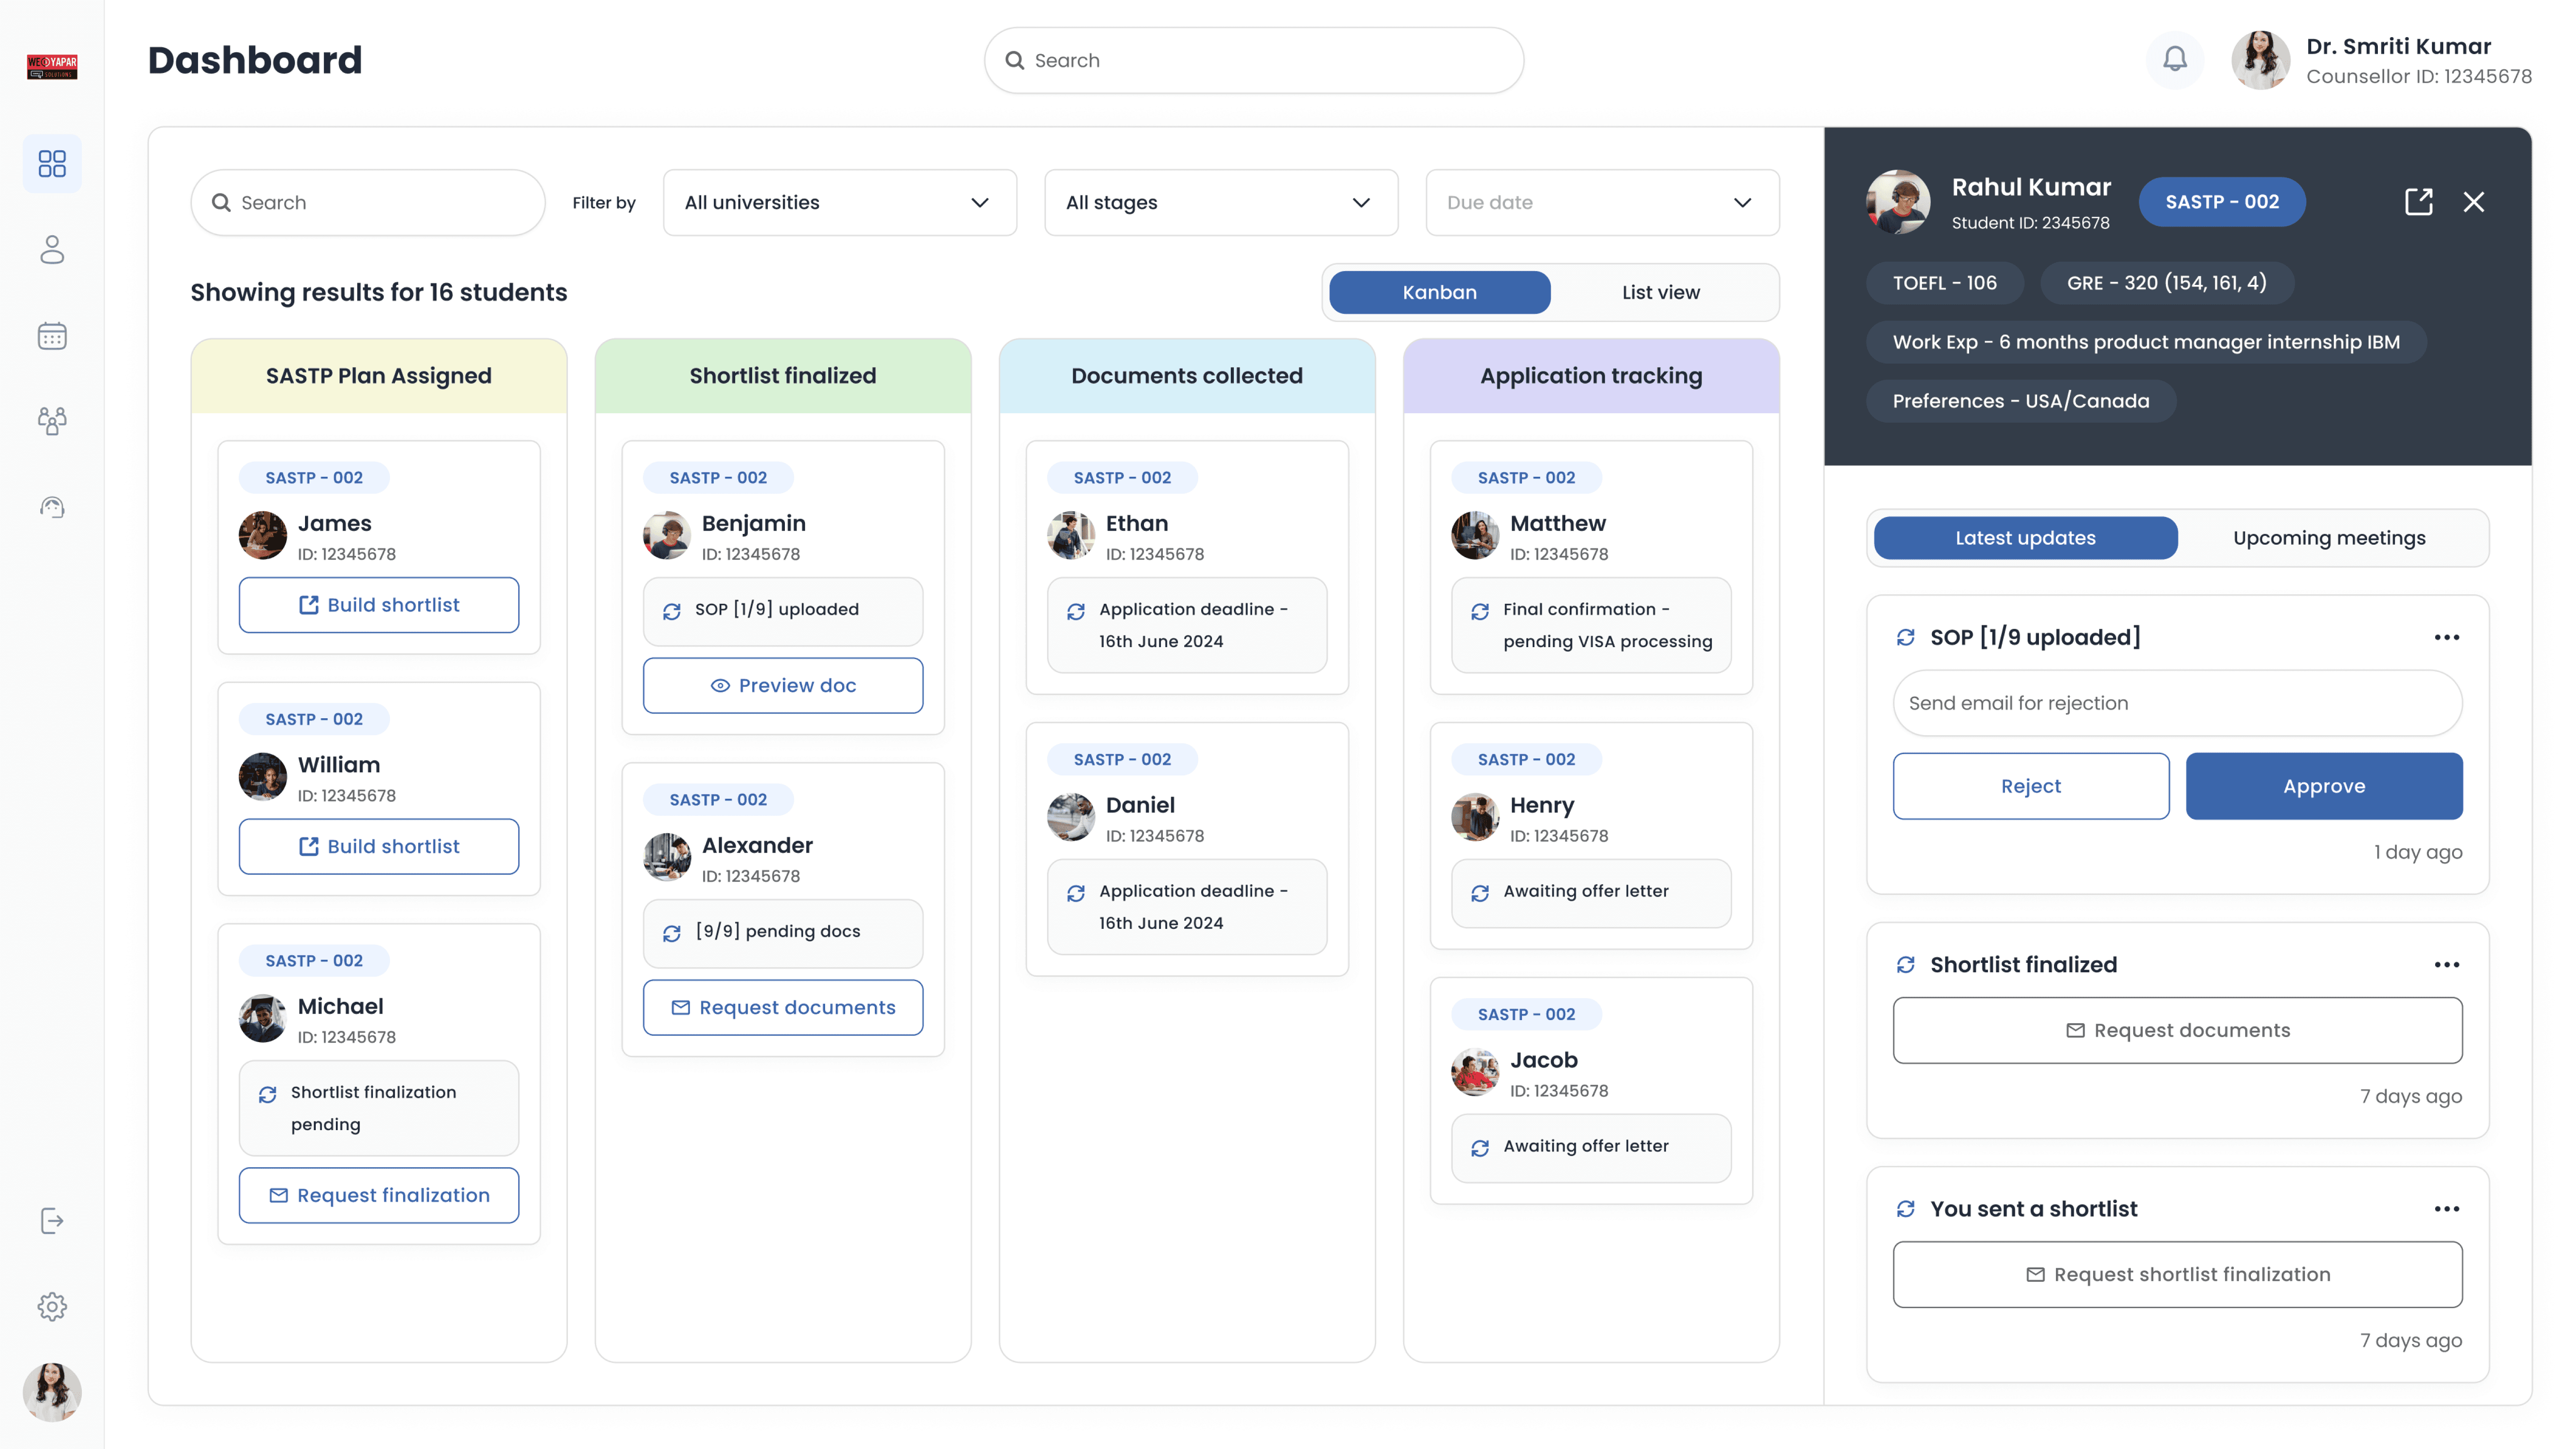Screen dimensions: 2576x1449
Task: Open the groups icon in sidebar
Action: click(x=52, y=421)
